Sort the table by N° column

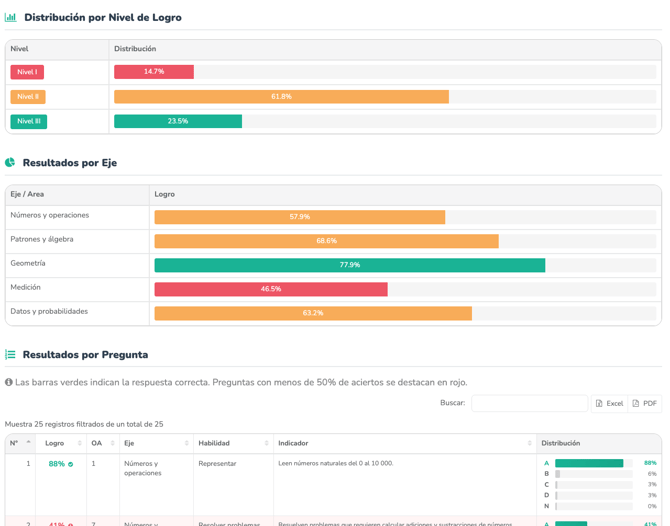tap(20, 443)
